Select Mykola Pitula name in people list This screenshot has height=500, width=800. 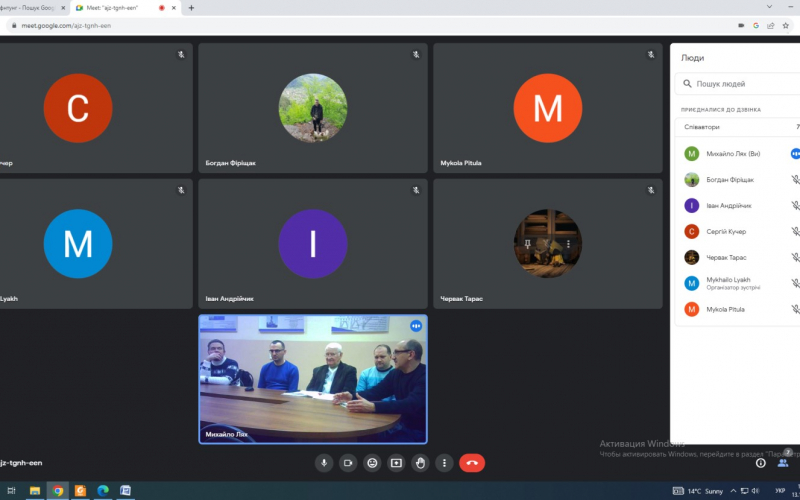(725, 309)
